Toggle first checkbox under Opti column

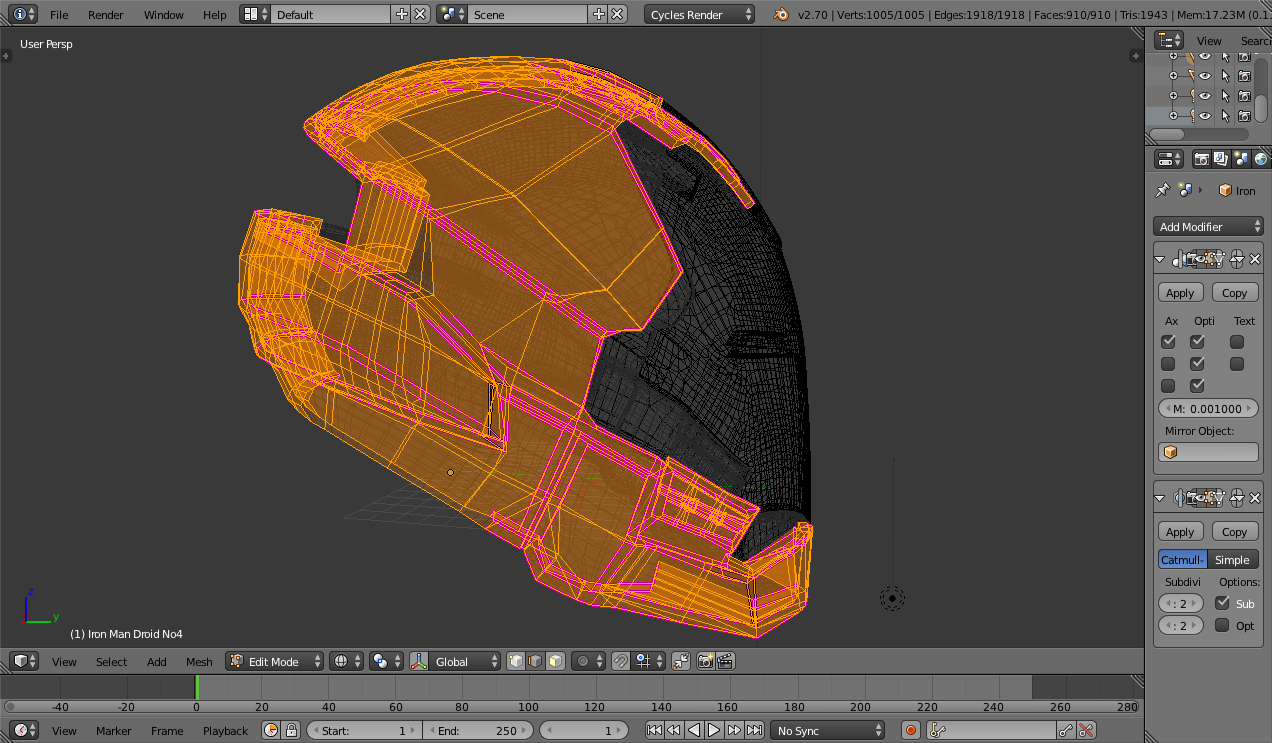[1197, 342]
